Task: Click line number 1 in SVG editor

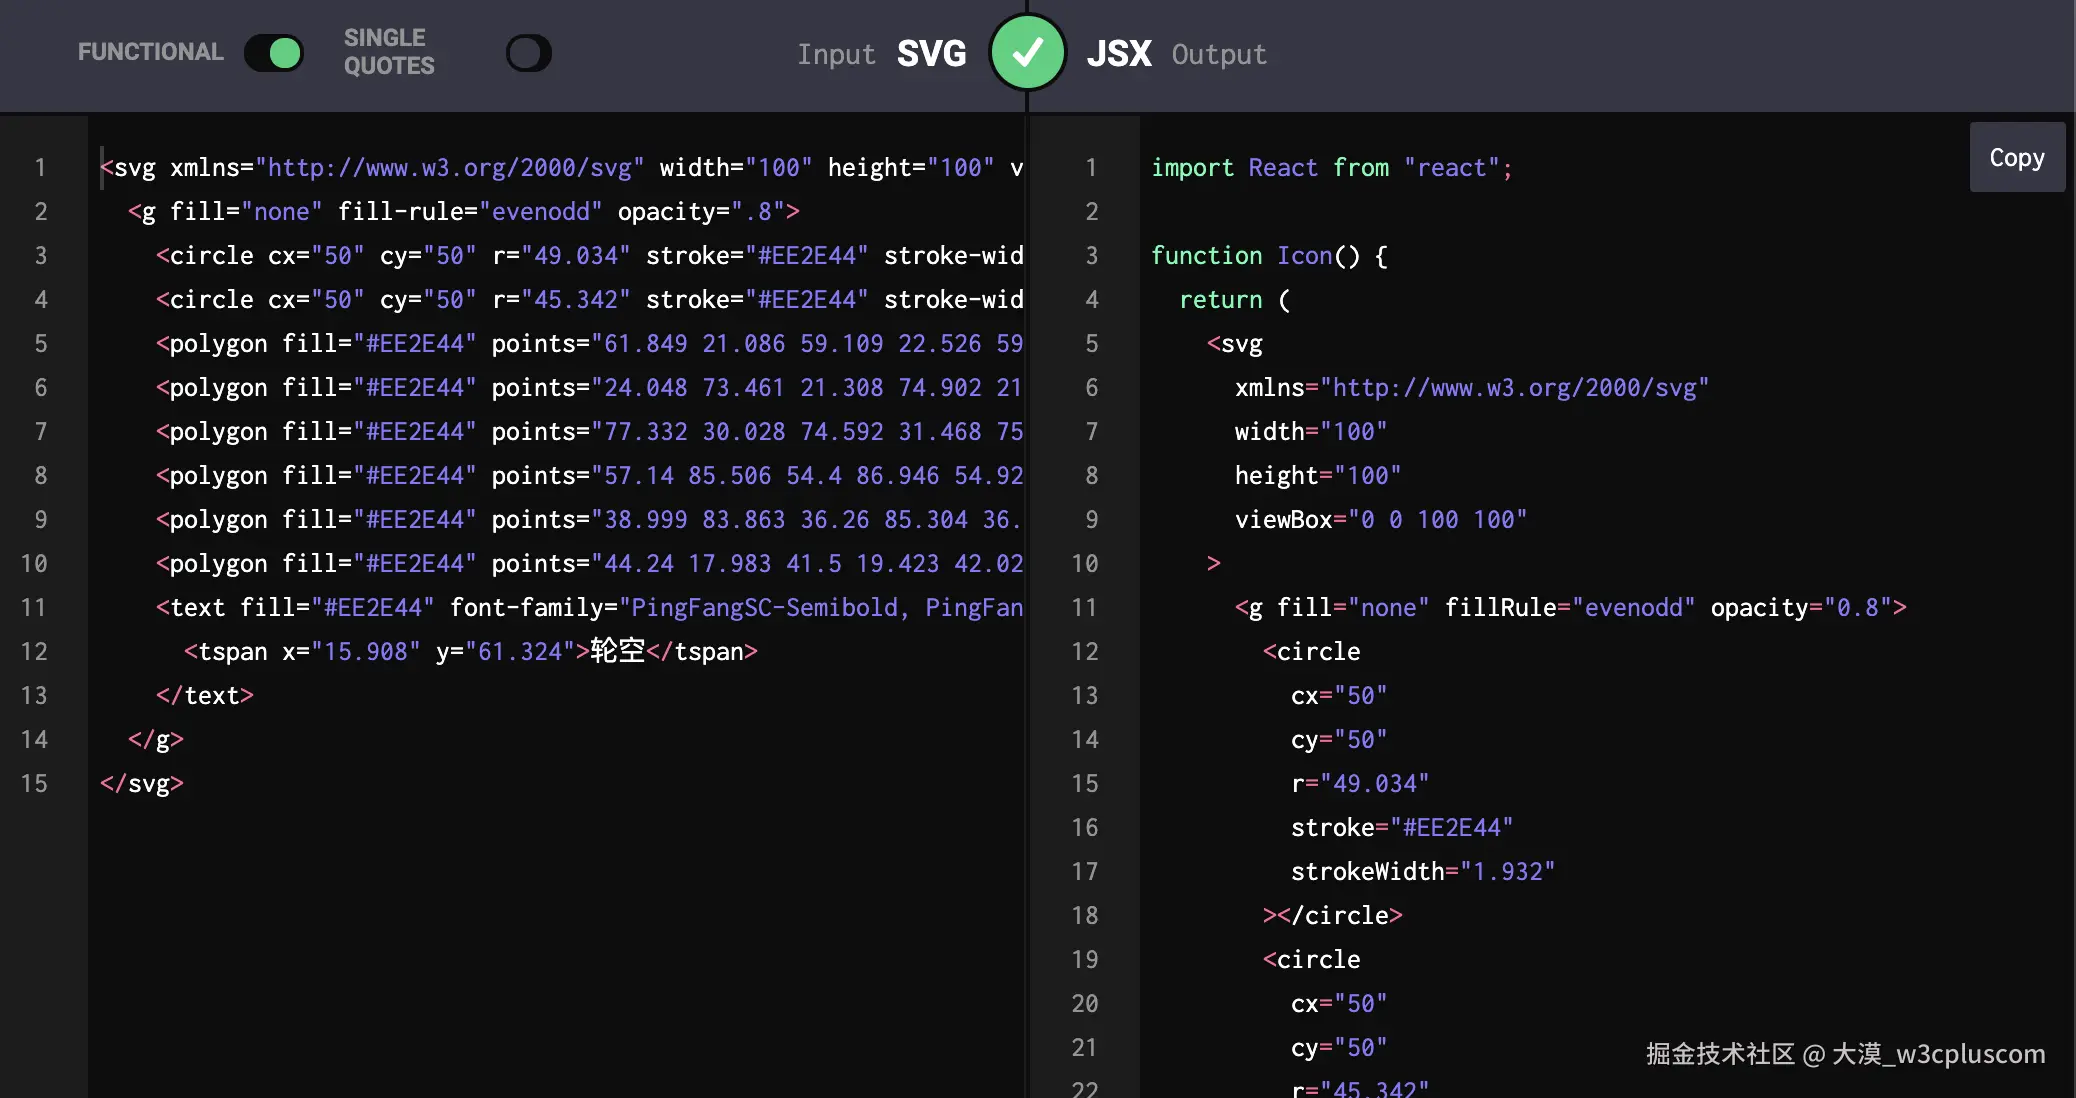Action: click(x=40, y=167)
